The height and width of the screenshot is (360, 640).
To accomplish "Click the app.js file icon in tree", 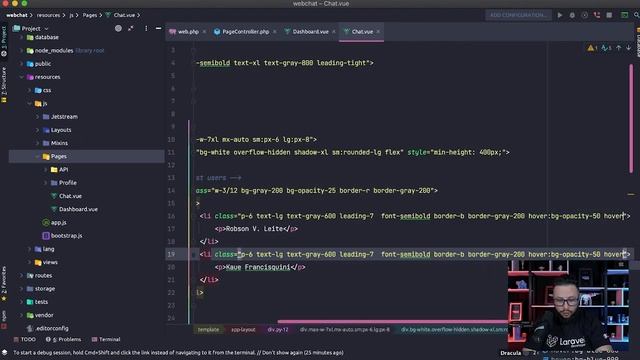I will coord(46,222).
